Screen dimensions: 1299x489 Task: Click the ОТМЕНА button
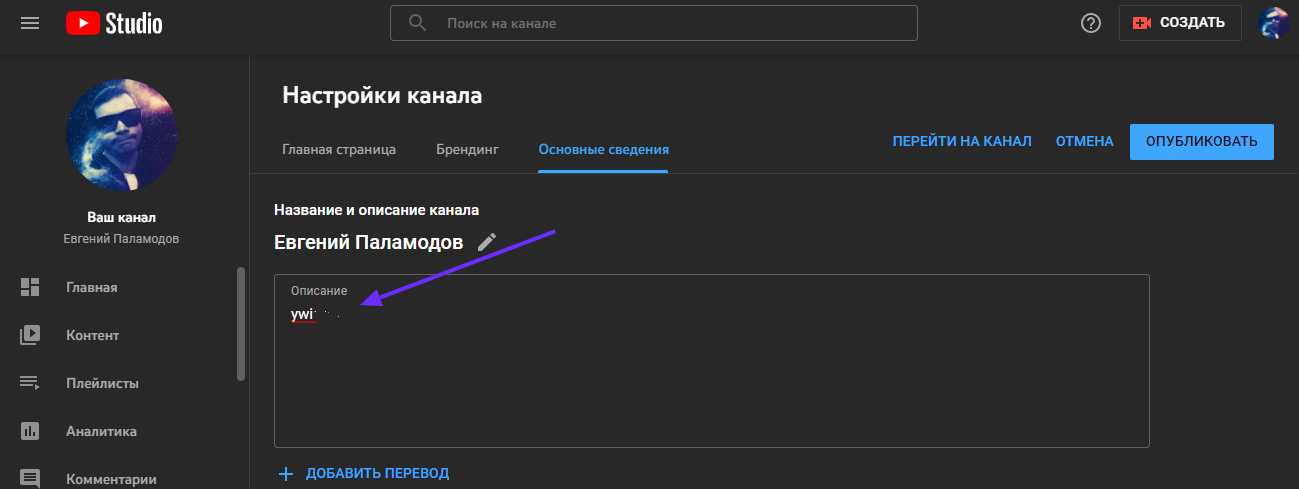point(1084,142)
